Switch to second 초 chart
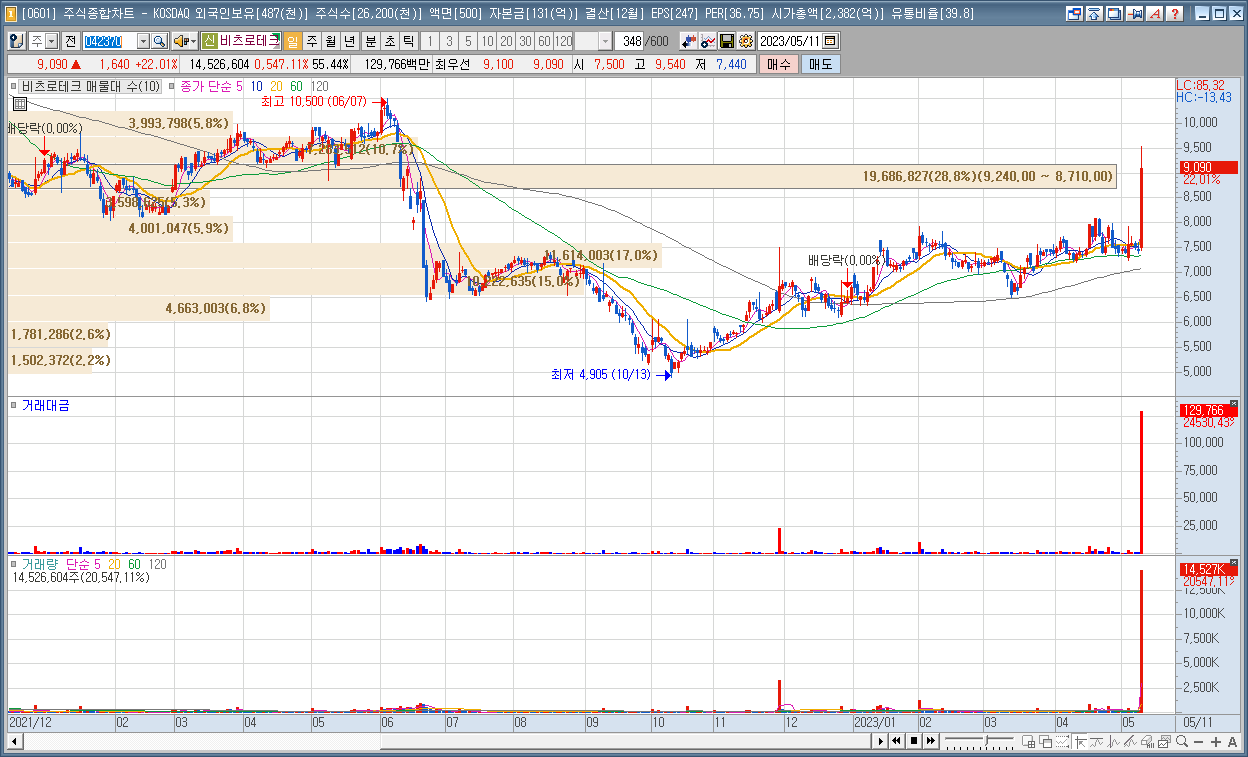The height and width of the screenshot is (757, 1248). (389, 41)
